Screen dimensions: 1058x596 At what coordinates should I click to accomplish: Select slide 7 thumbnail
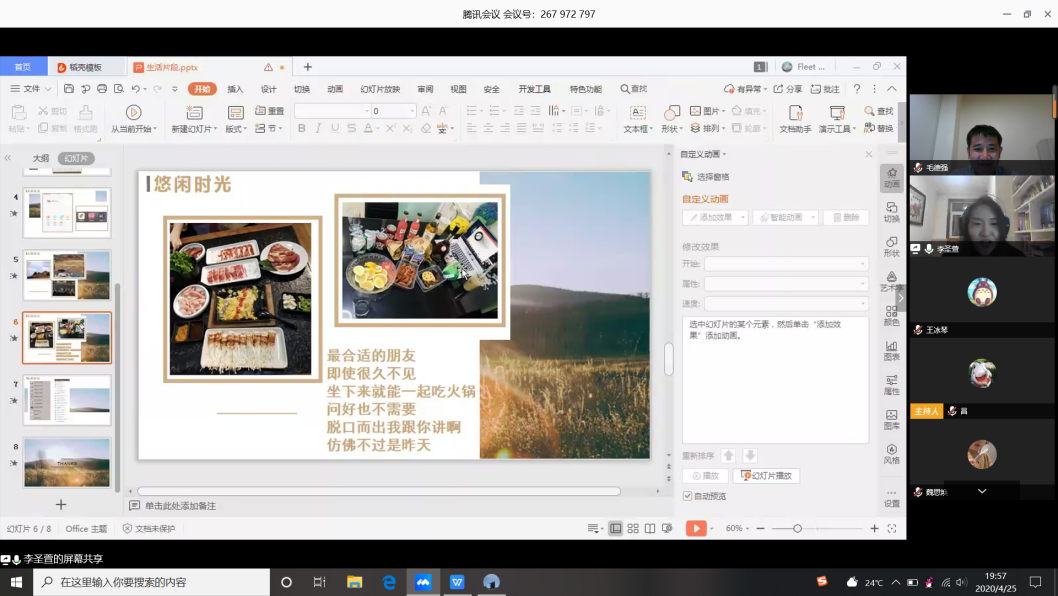[67, 400]
